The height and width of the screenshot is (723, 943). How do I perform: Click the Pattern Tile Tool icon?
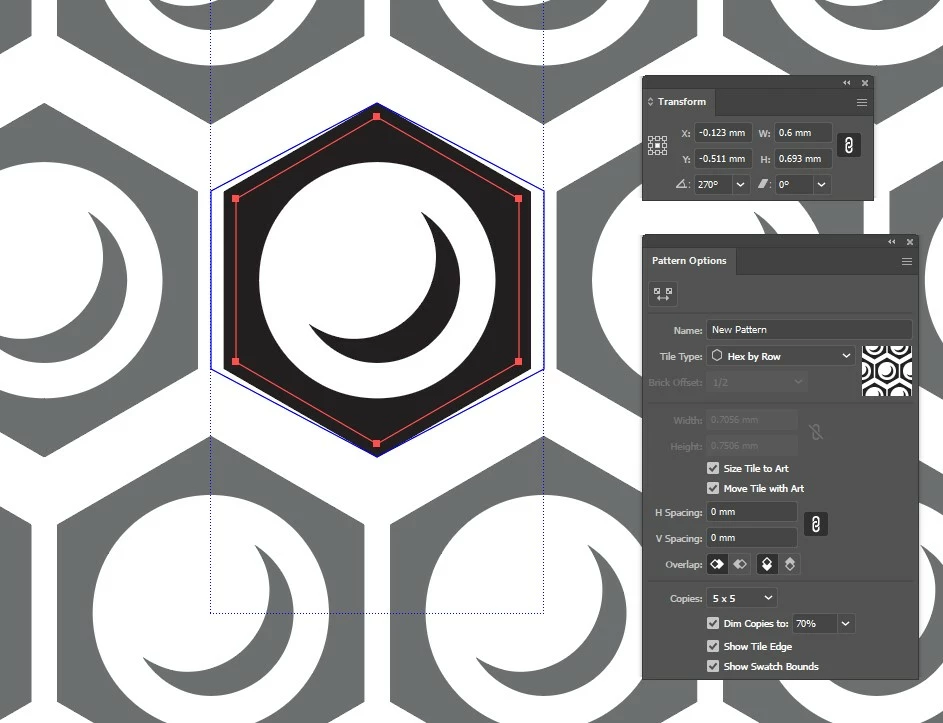tap(663, 294)
